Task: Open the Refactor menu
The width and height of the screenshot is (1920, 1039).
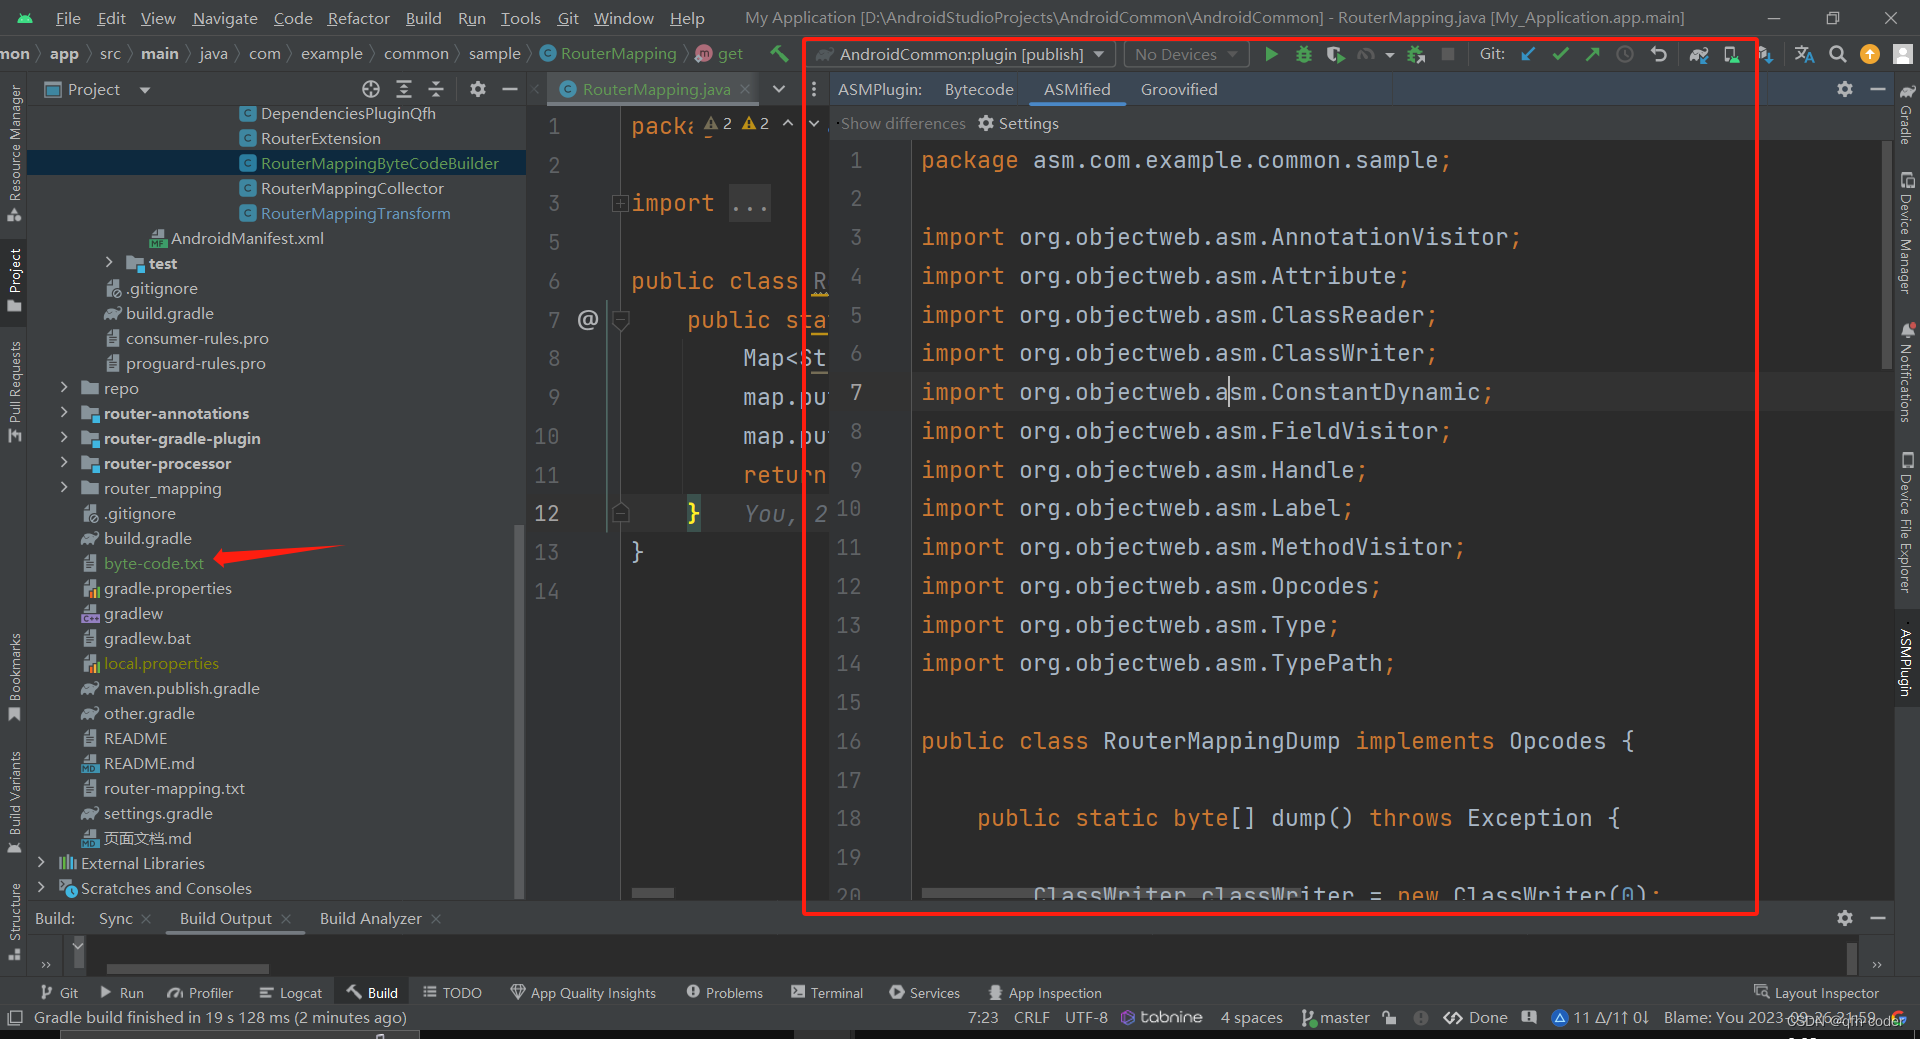Action: click(x=358, y=18)
